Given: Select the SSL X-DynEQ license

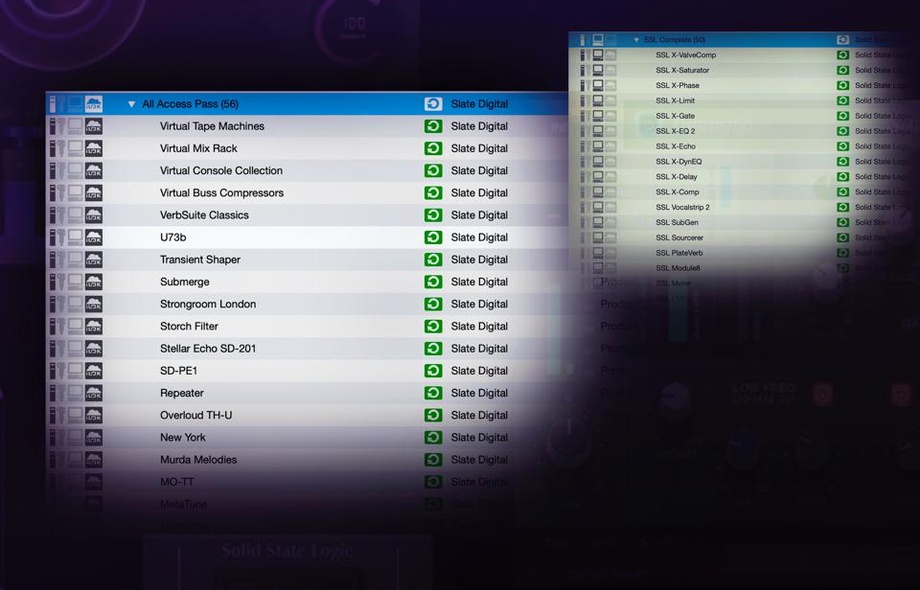Looking at the screenshot, I should coord(679,162).
